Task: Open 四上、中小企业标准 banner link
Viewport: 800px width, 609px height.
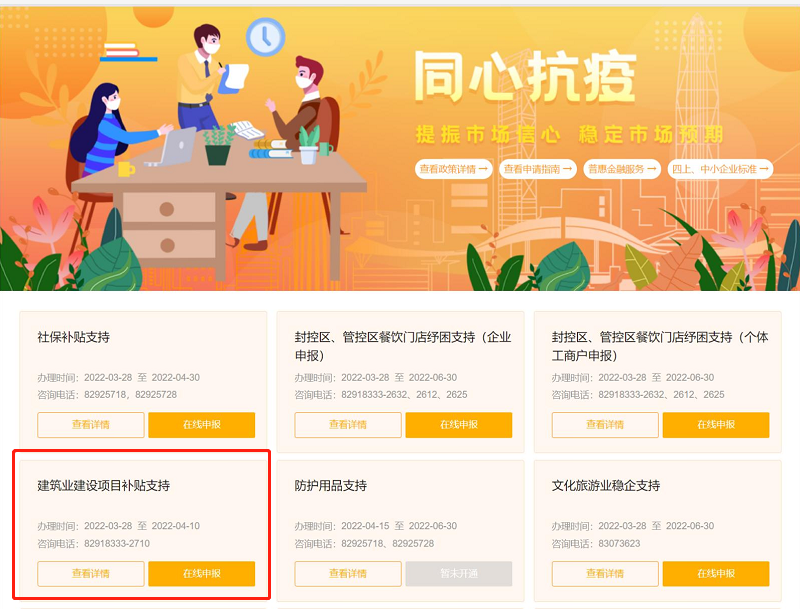Action: (x=720, y=169)
